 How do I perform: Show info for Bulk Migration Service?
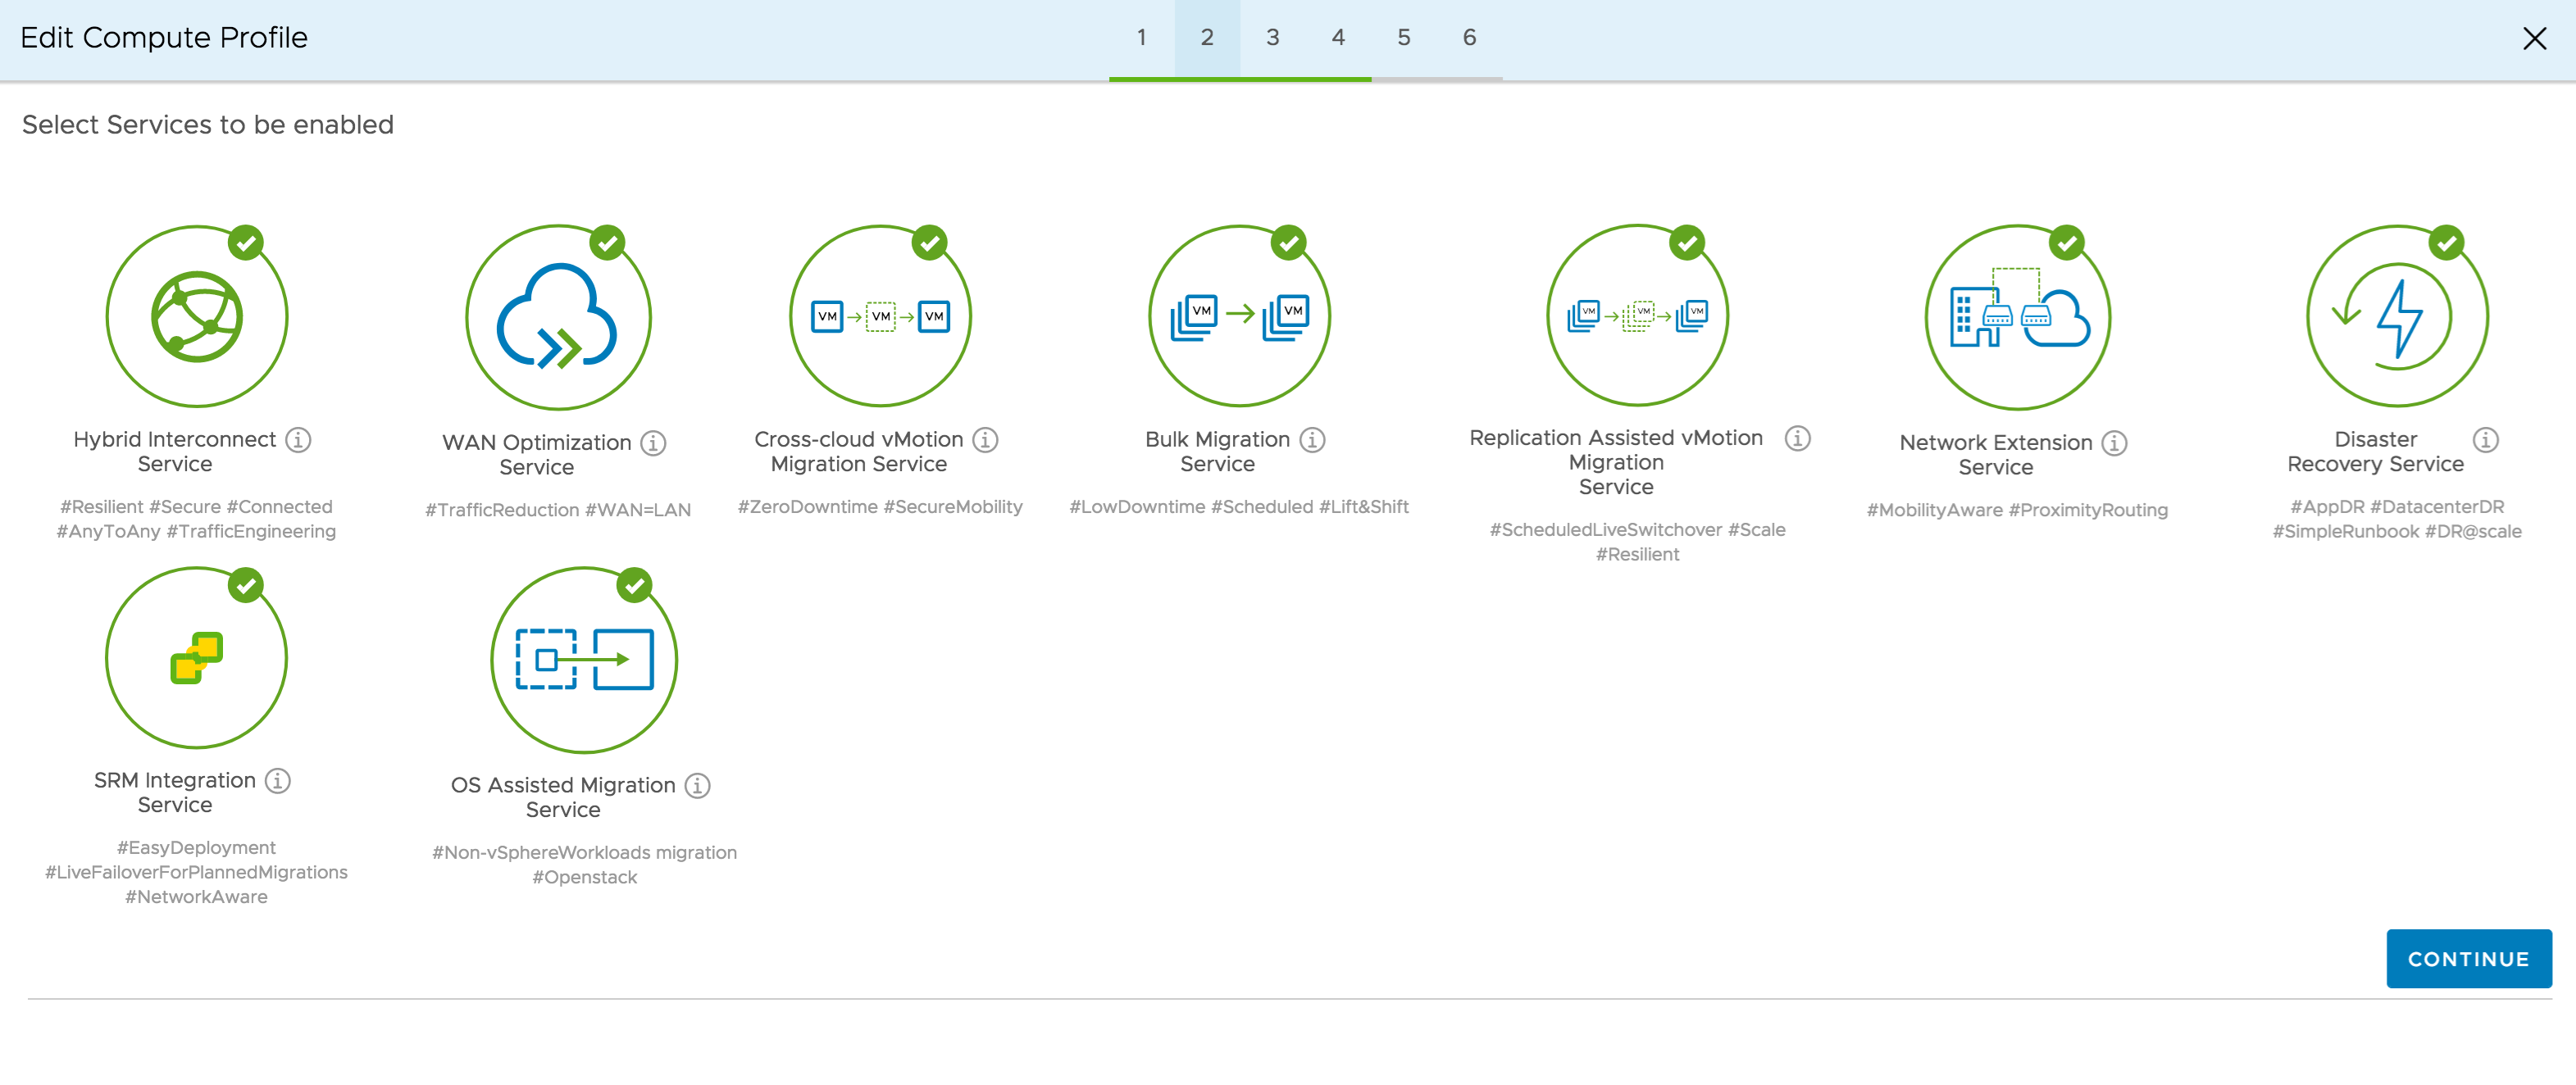[1312, 440]
